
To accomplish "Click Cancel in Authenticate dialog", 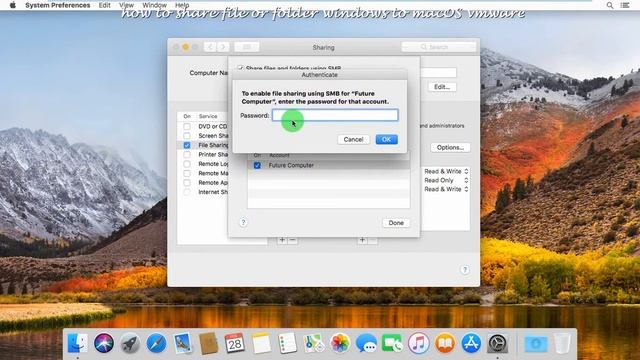I will [x=353, y=140].
